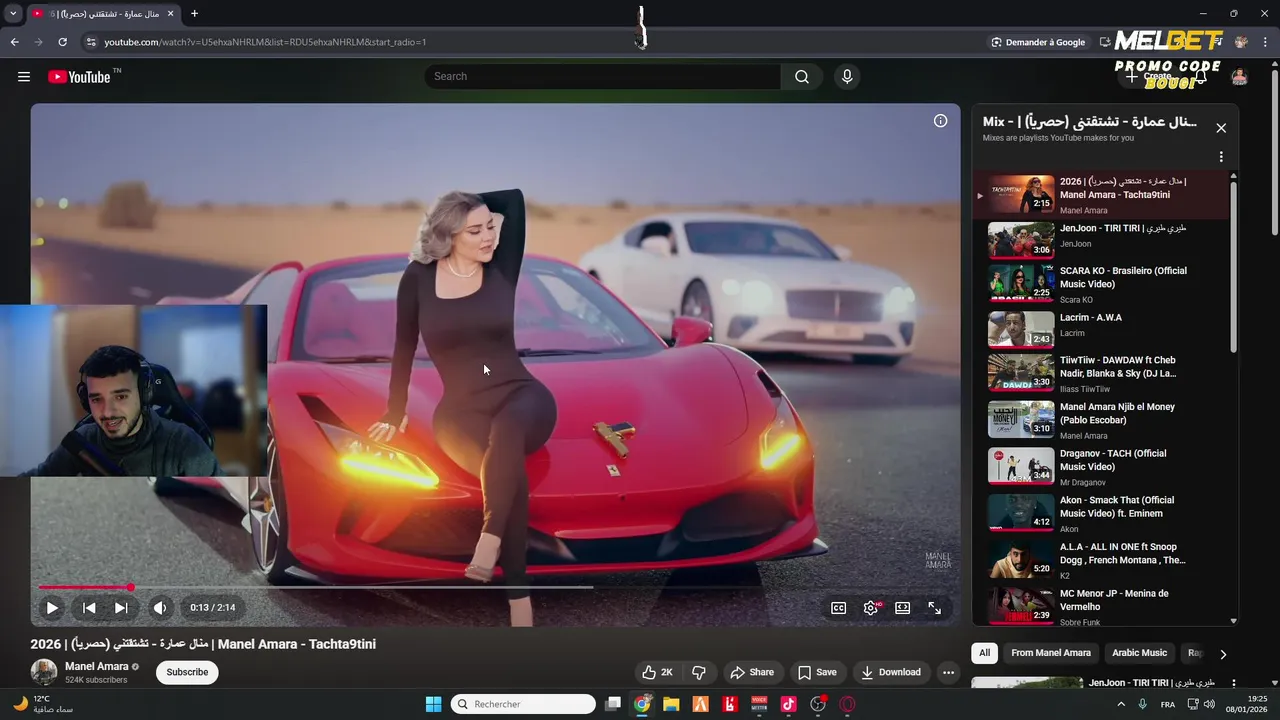Play JenJoon - TIRI TIRI from the mix
1280x720 pixels.
(1100, 239)
